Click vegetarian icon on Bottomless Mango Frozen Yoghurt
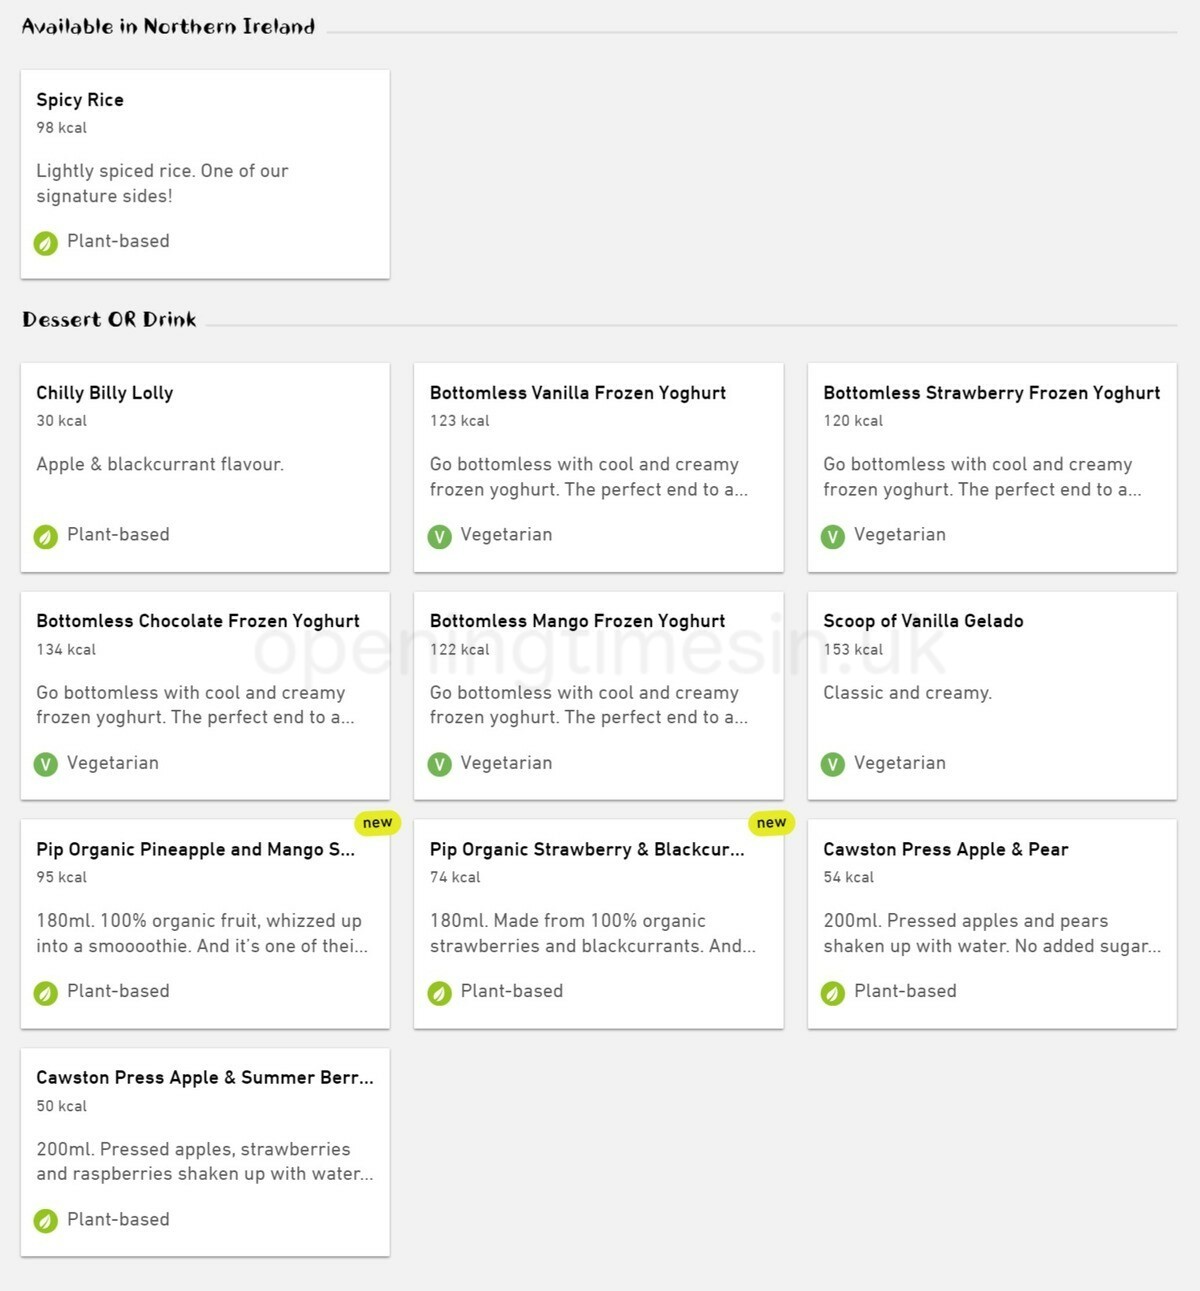This screenshot has width=1200, height=1291. click(x=439, y=764)
